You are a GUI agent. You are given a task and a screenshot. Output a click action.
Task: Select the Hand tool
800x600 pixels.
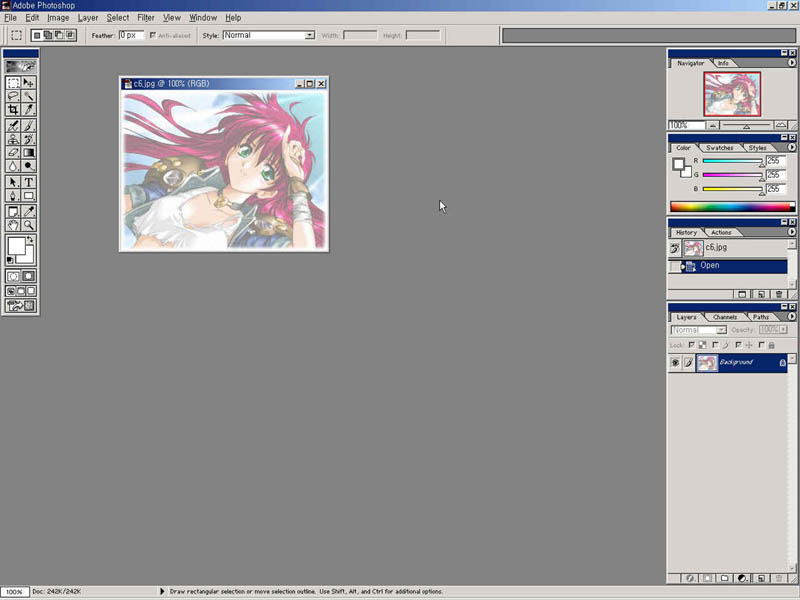tap(13, 225)
